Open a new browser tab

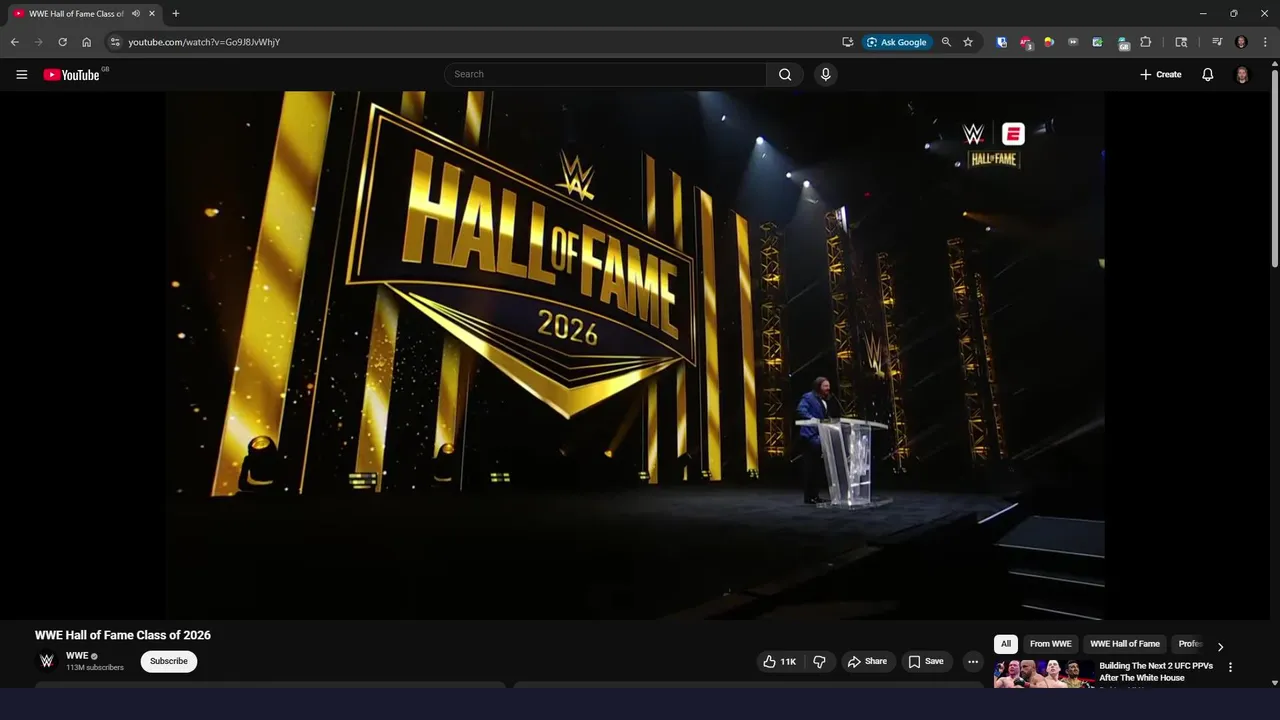pyautogui.click(x=175, y=14)
